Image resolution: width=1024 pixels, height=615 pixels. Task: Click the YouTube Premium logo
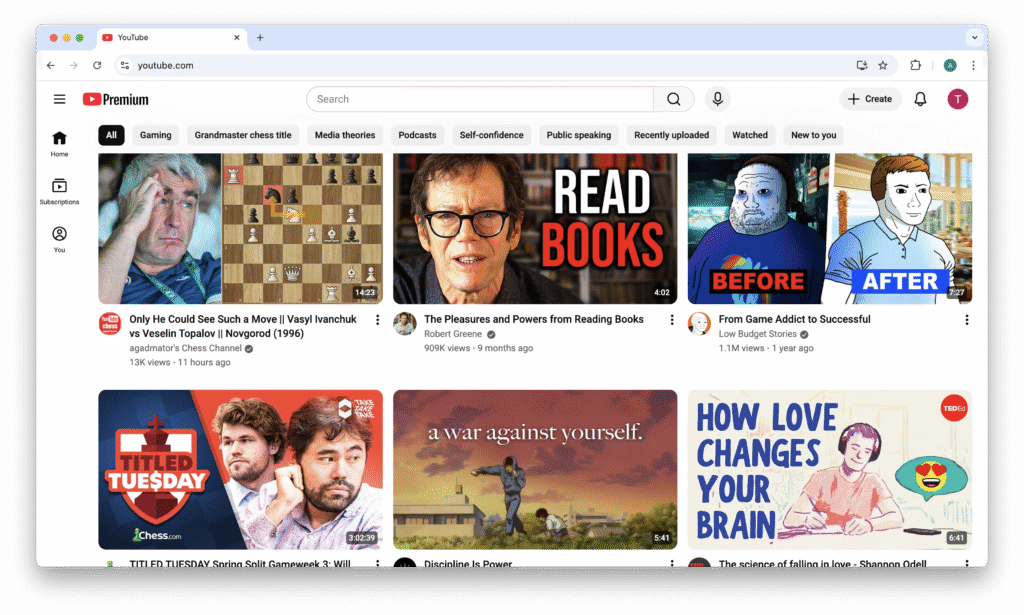tap(116, 99)
